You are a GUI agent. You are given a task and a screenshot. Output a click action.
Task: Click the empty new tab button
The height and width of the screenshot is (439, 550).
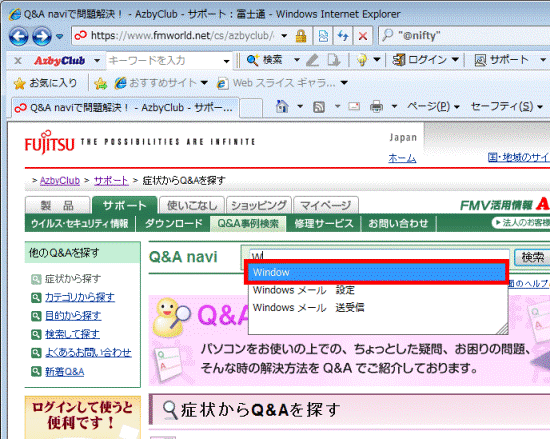coord(251,108)
